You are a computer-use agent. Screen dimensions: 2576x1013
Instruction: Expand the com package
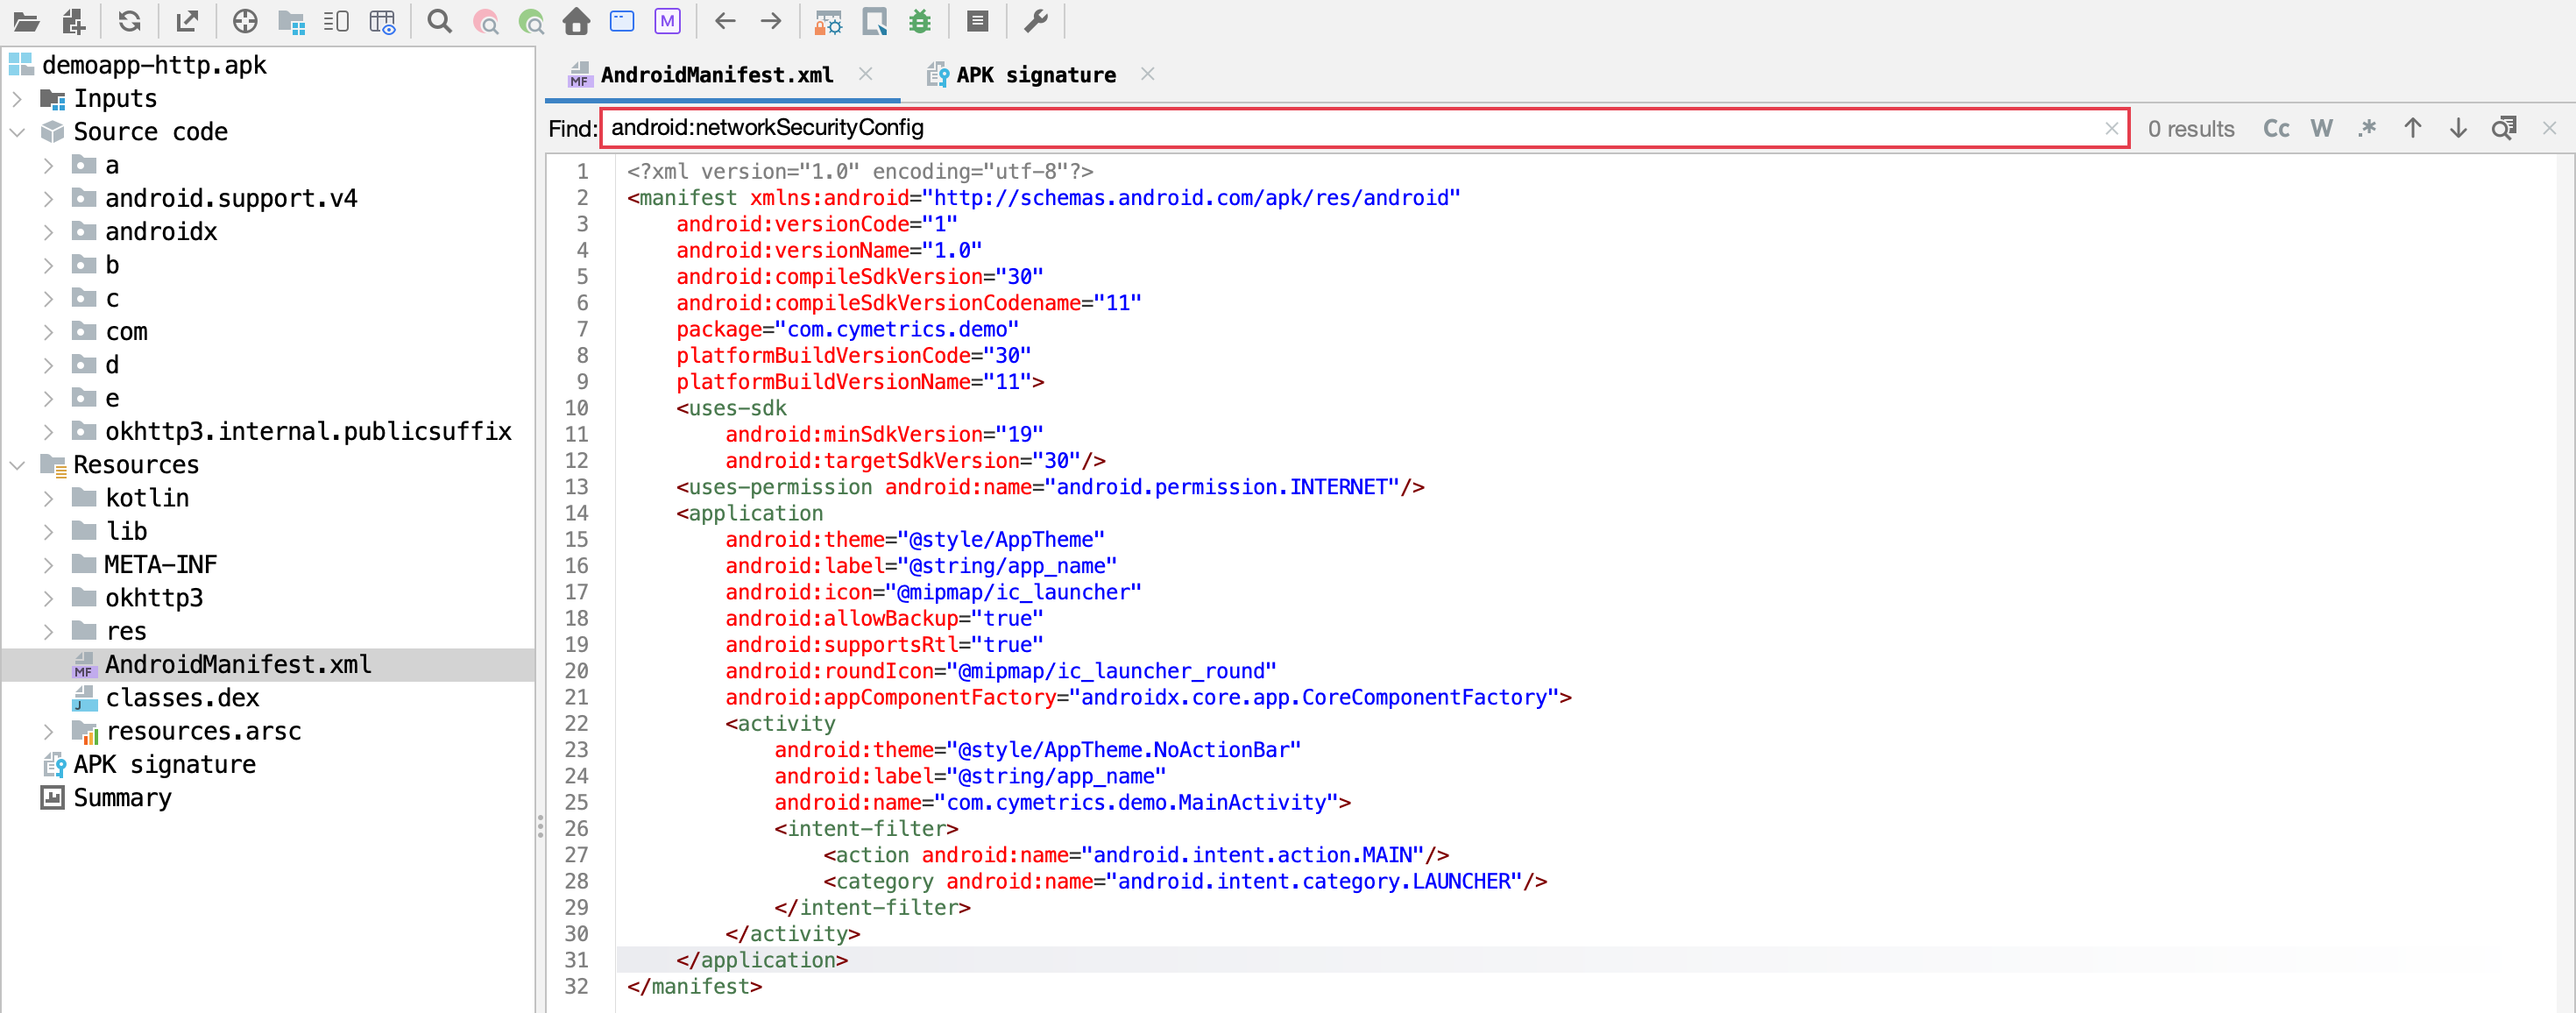click(48, 332)
